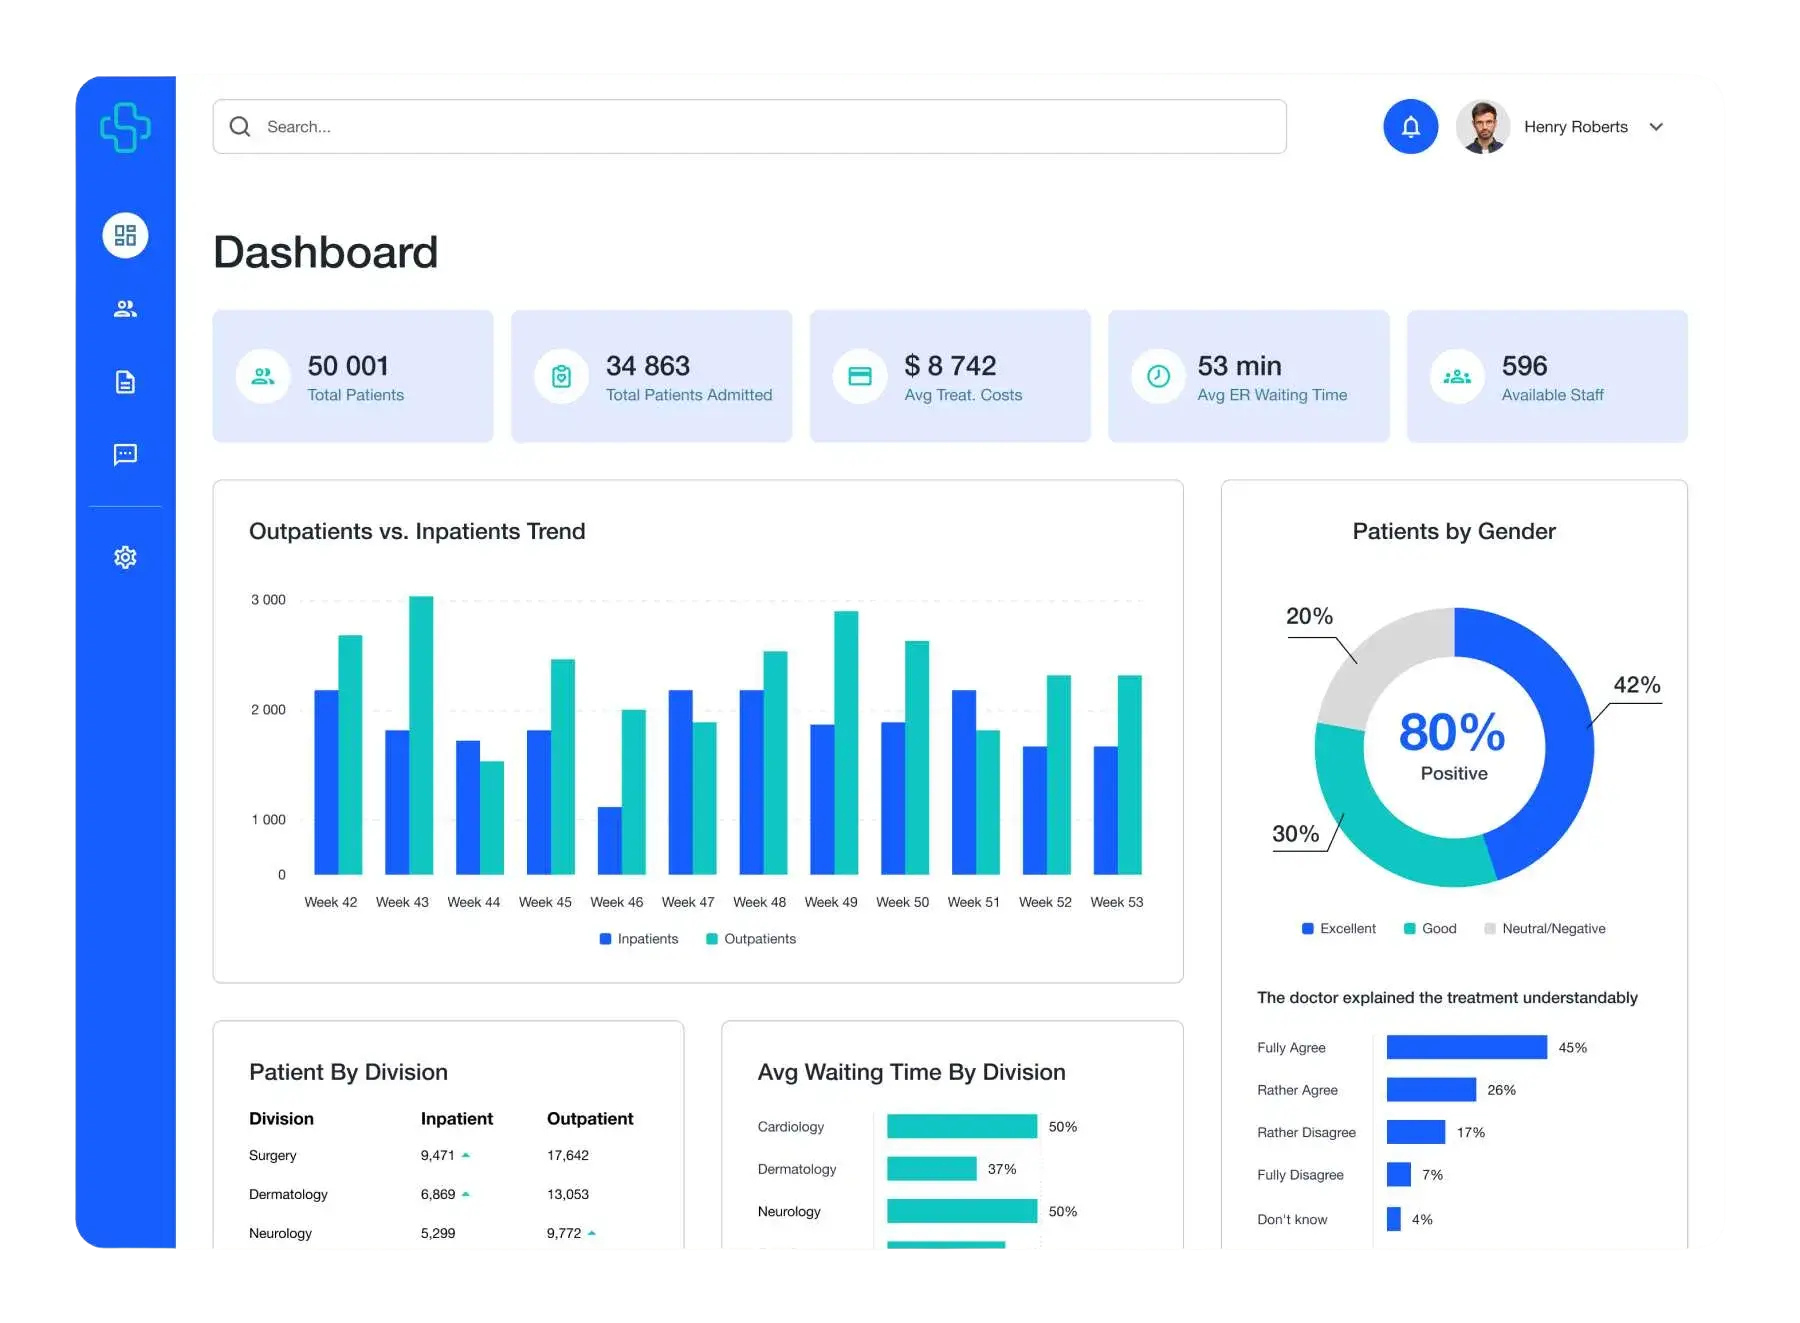1800x1323 pixels.
Task: Click Neurology outpatient value 9,772
Action: (x=564, y=1233)
